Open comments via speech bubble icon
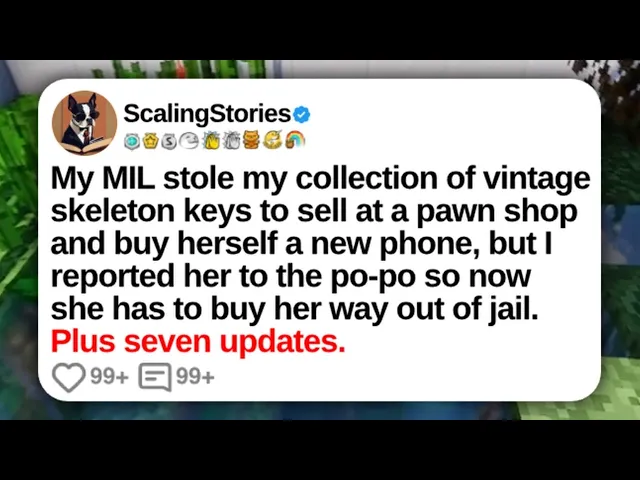Screen dimensions: 640x480 coord(155,377)
